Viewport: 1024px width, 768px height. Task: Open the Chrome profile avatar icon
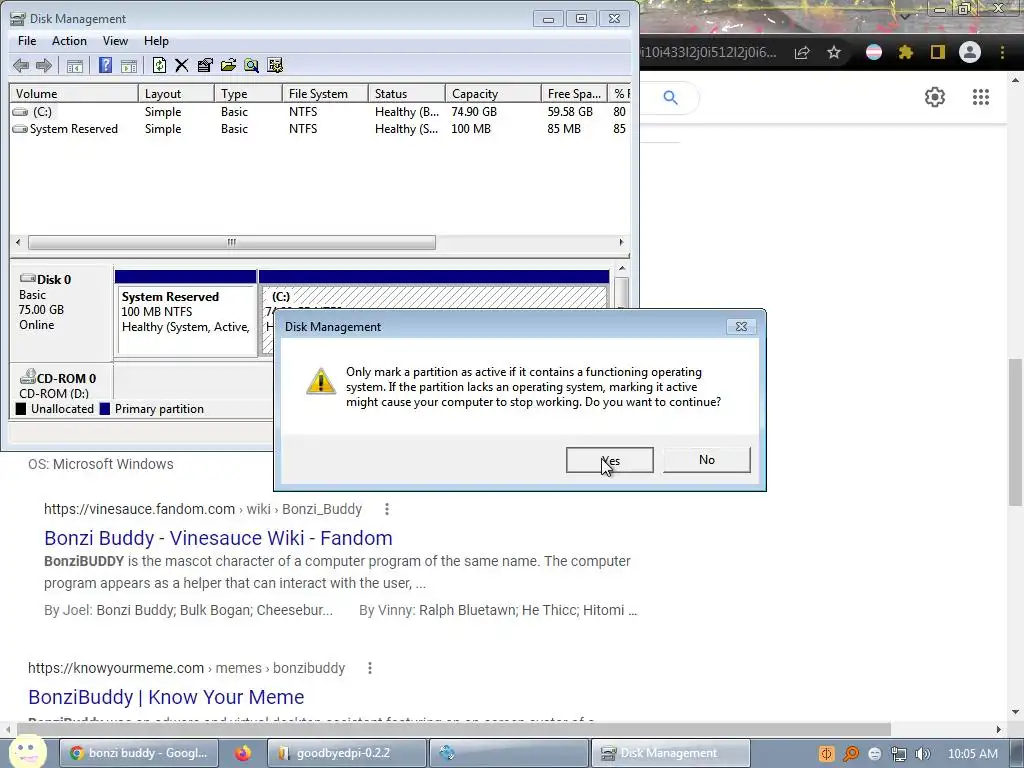970,52
